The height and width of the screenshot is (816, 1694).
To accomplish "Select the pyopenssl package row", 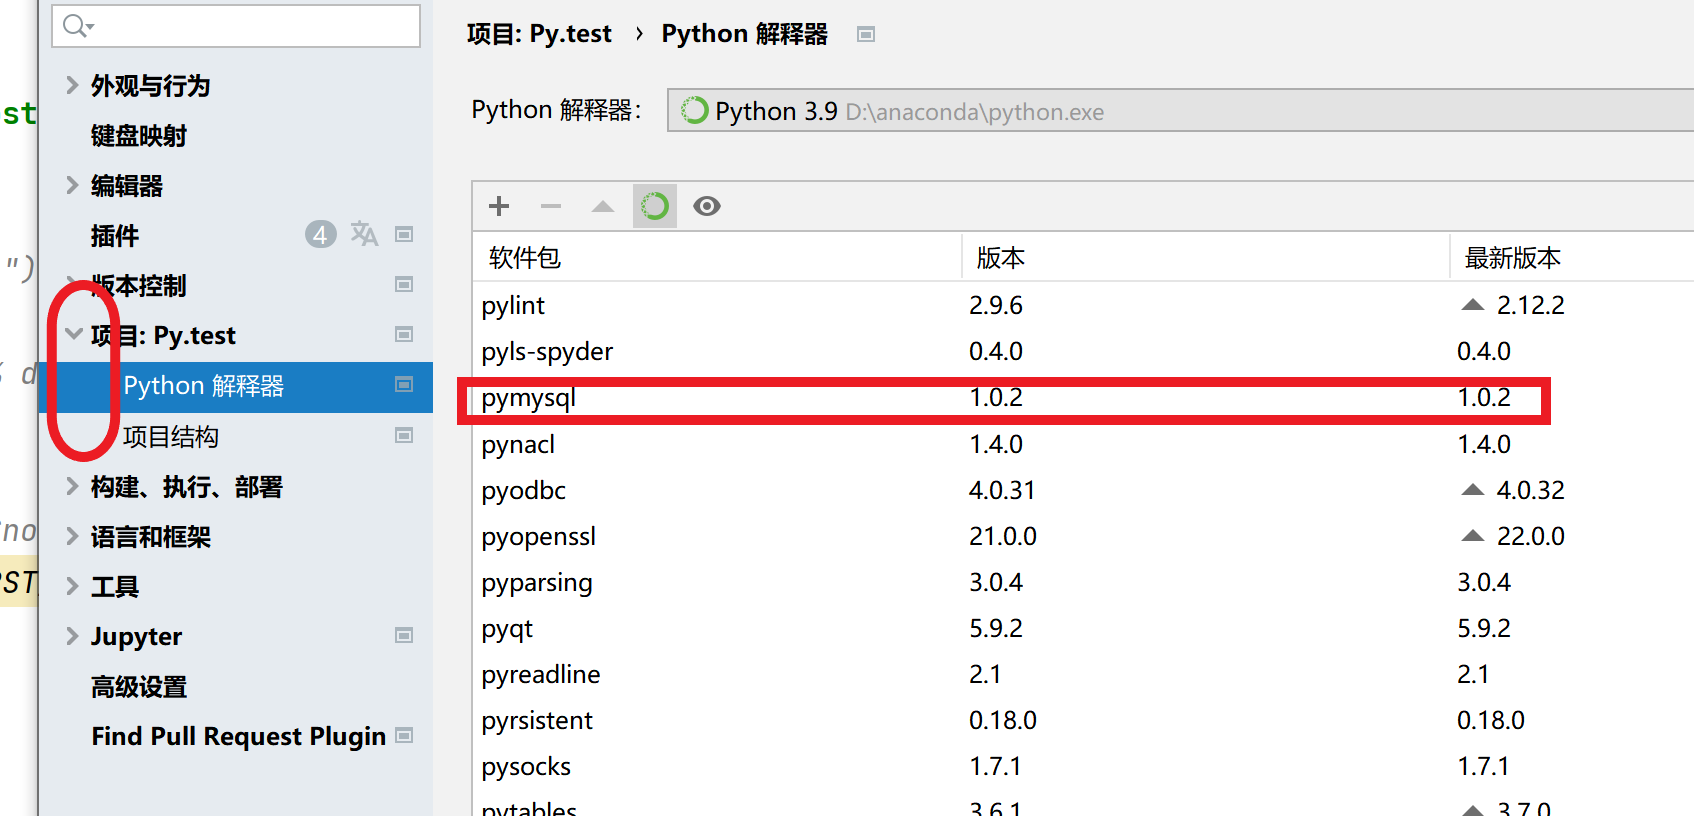I will (x=1083, y=536).
